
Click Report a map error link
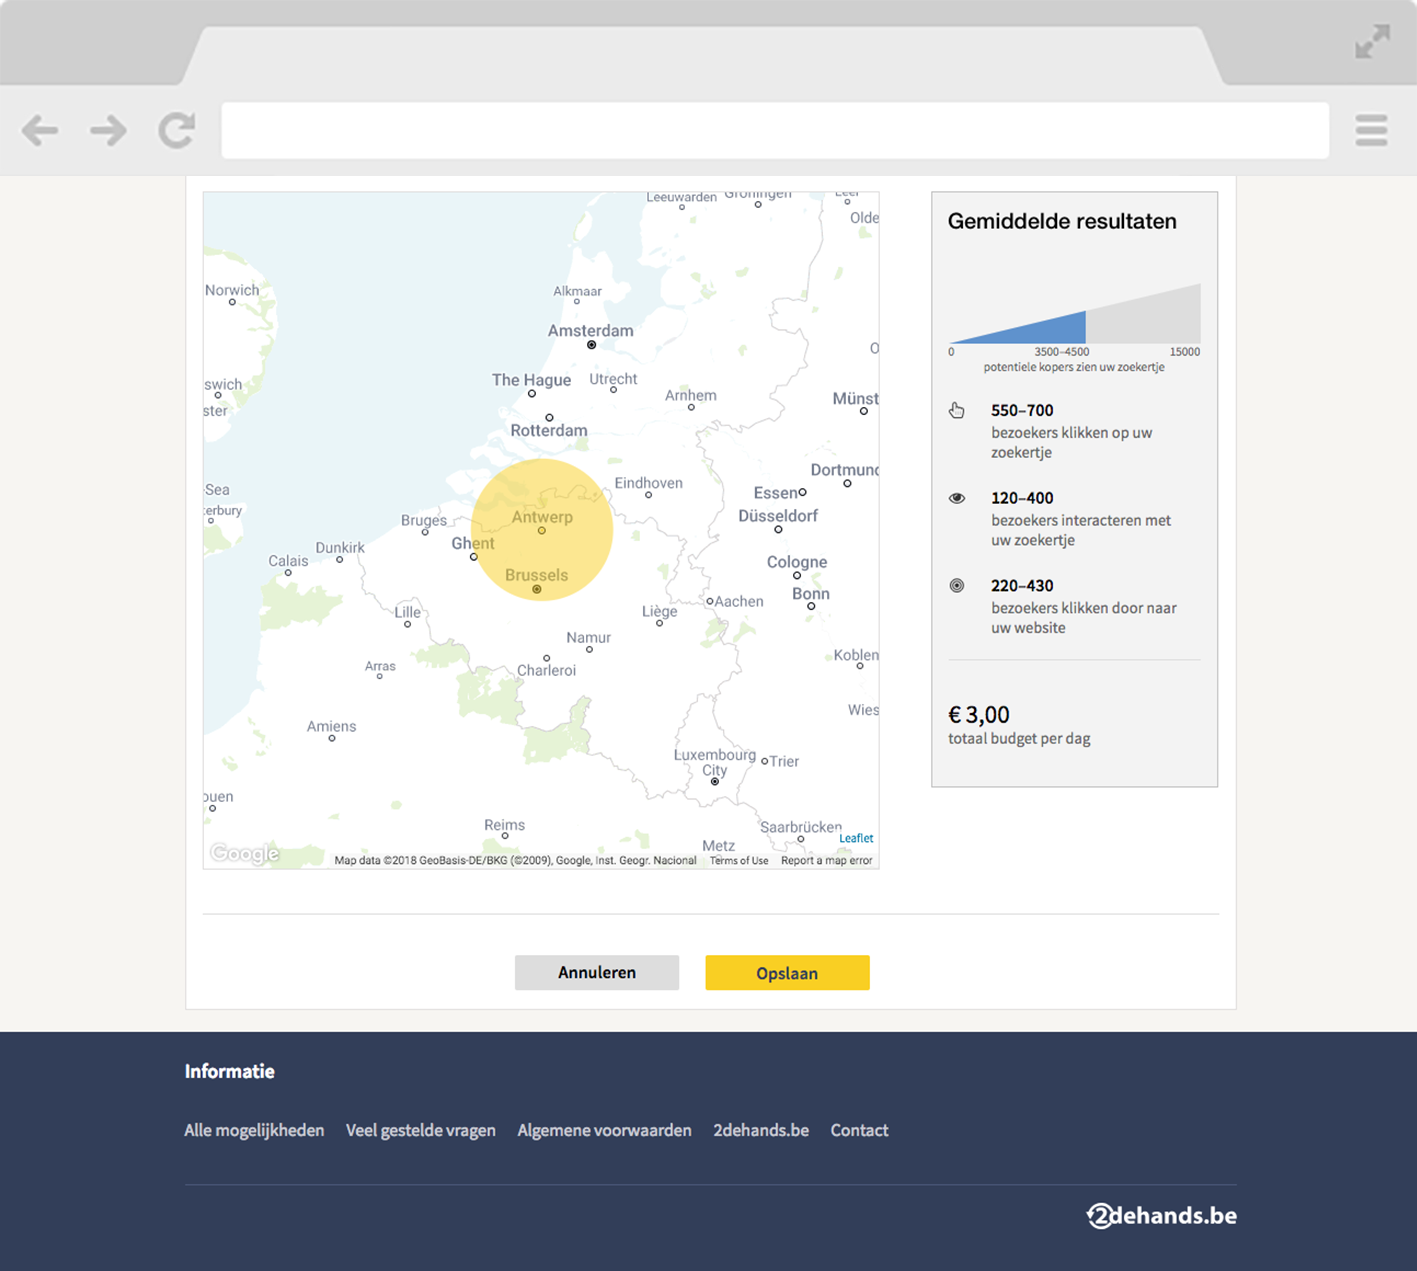coord(826,860)
